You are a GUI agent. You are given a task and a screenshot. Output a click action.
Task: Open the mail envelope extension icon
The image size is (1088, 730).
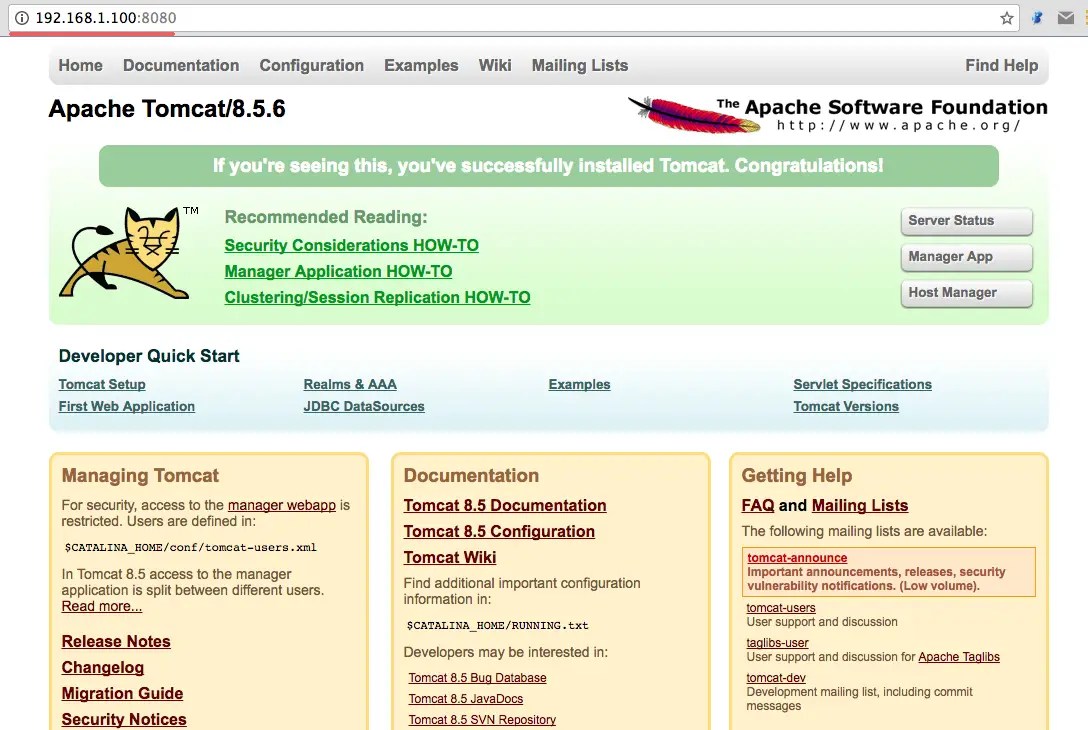[1066, 17]
